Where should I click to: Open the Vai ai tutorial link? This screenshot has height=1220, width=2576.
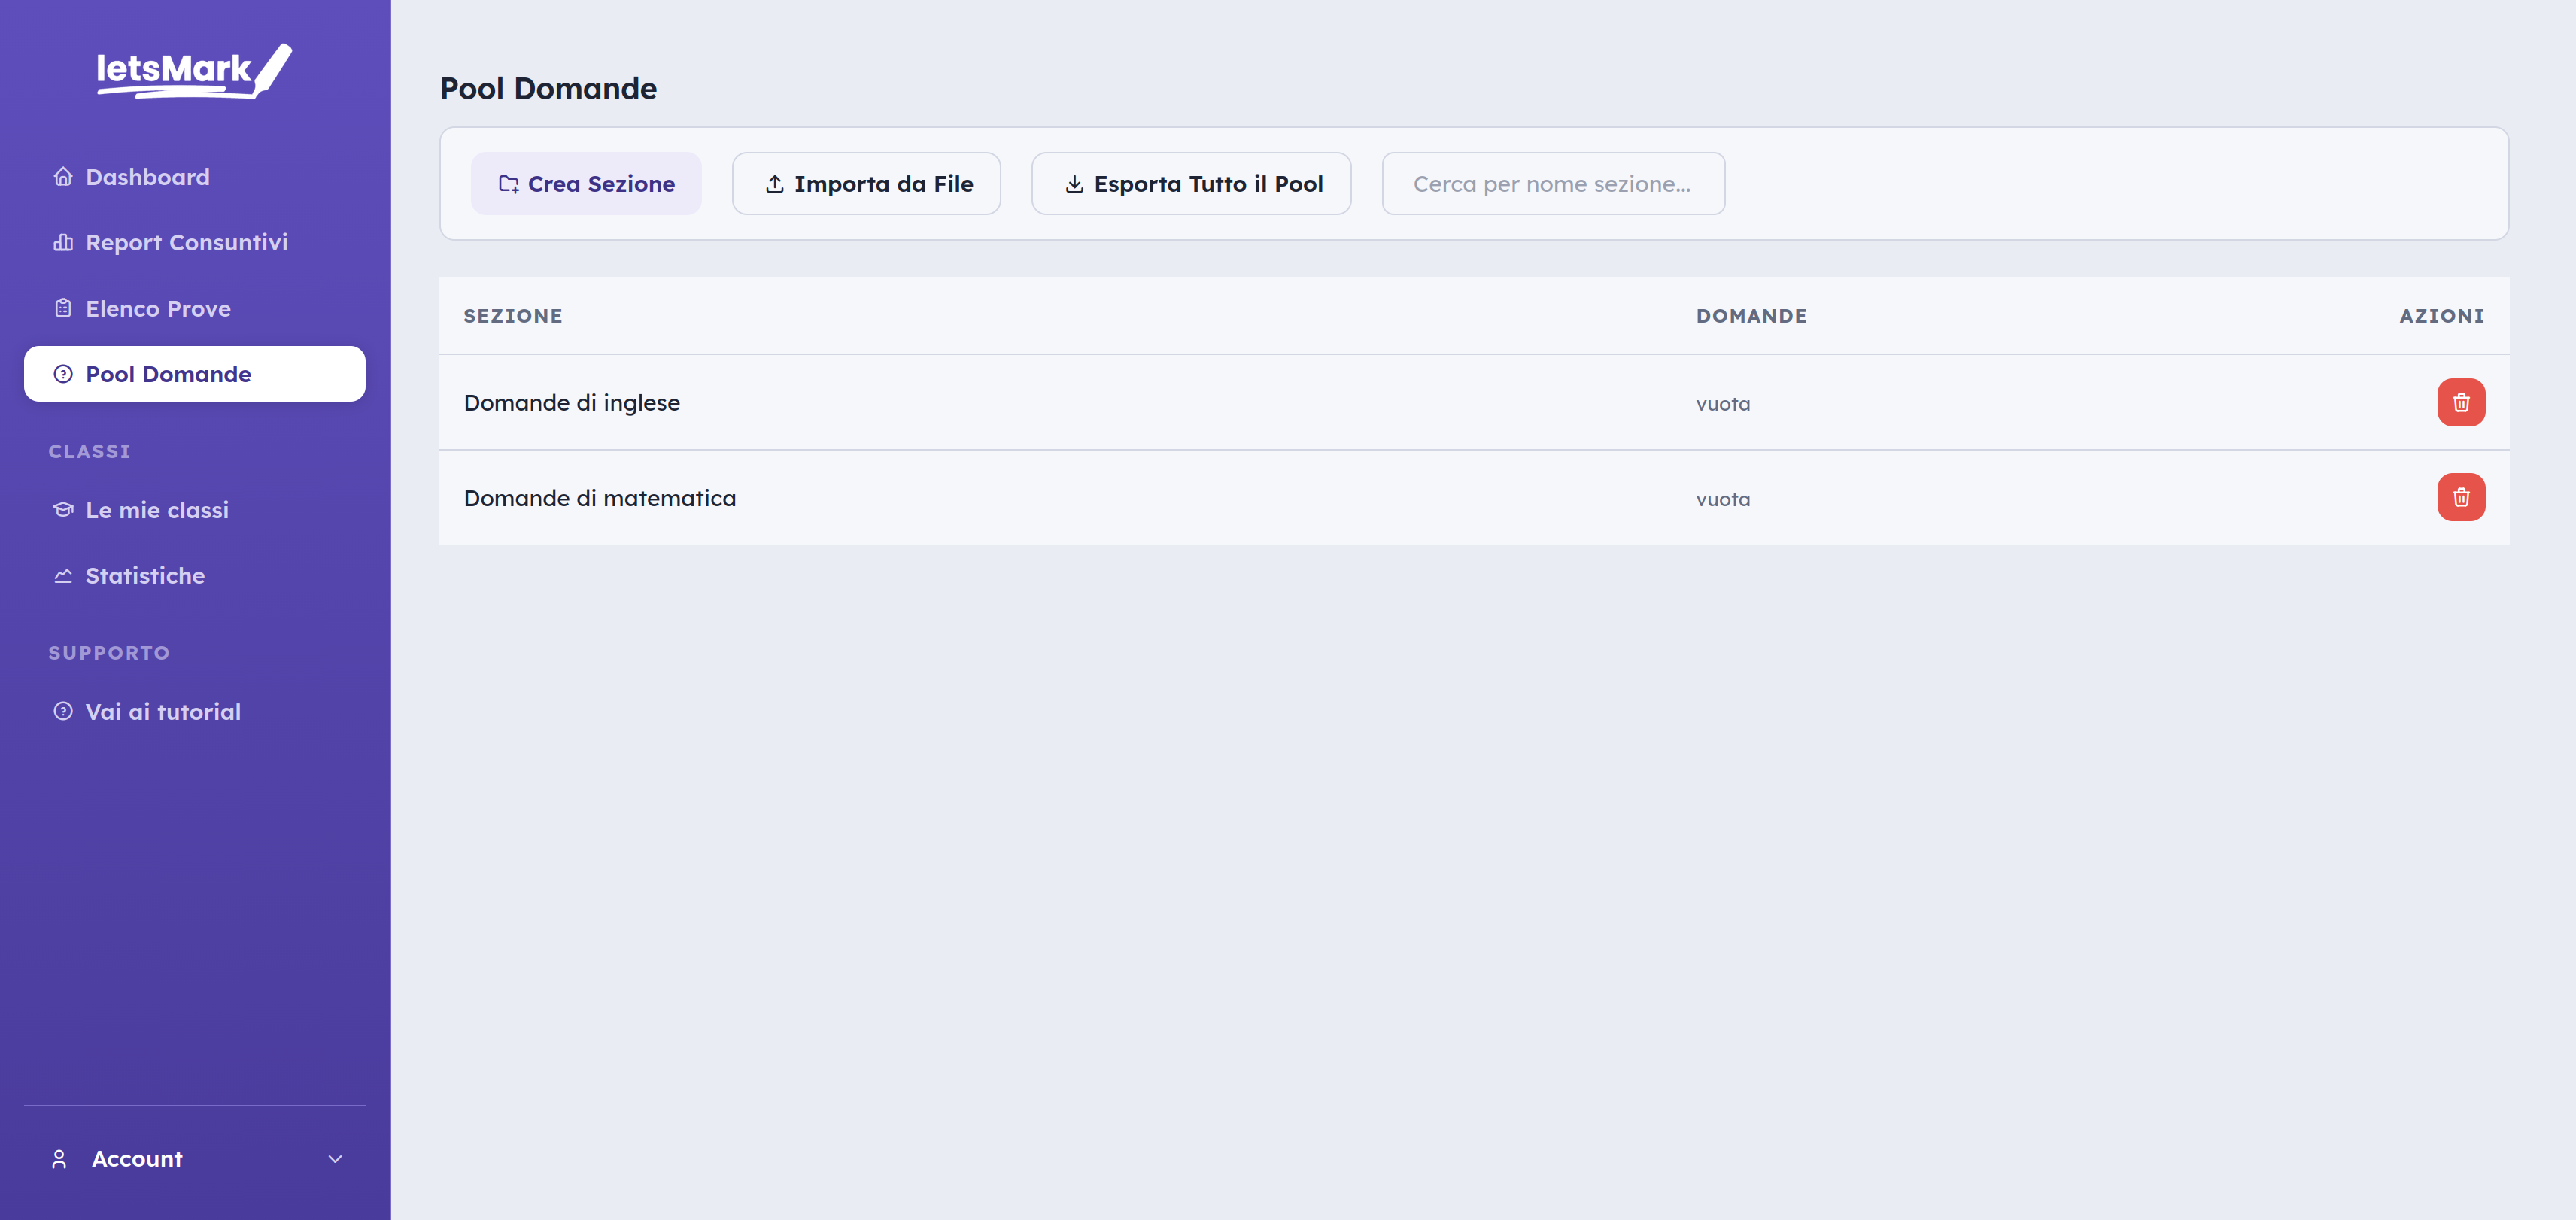point(194,712)
